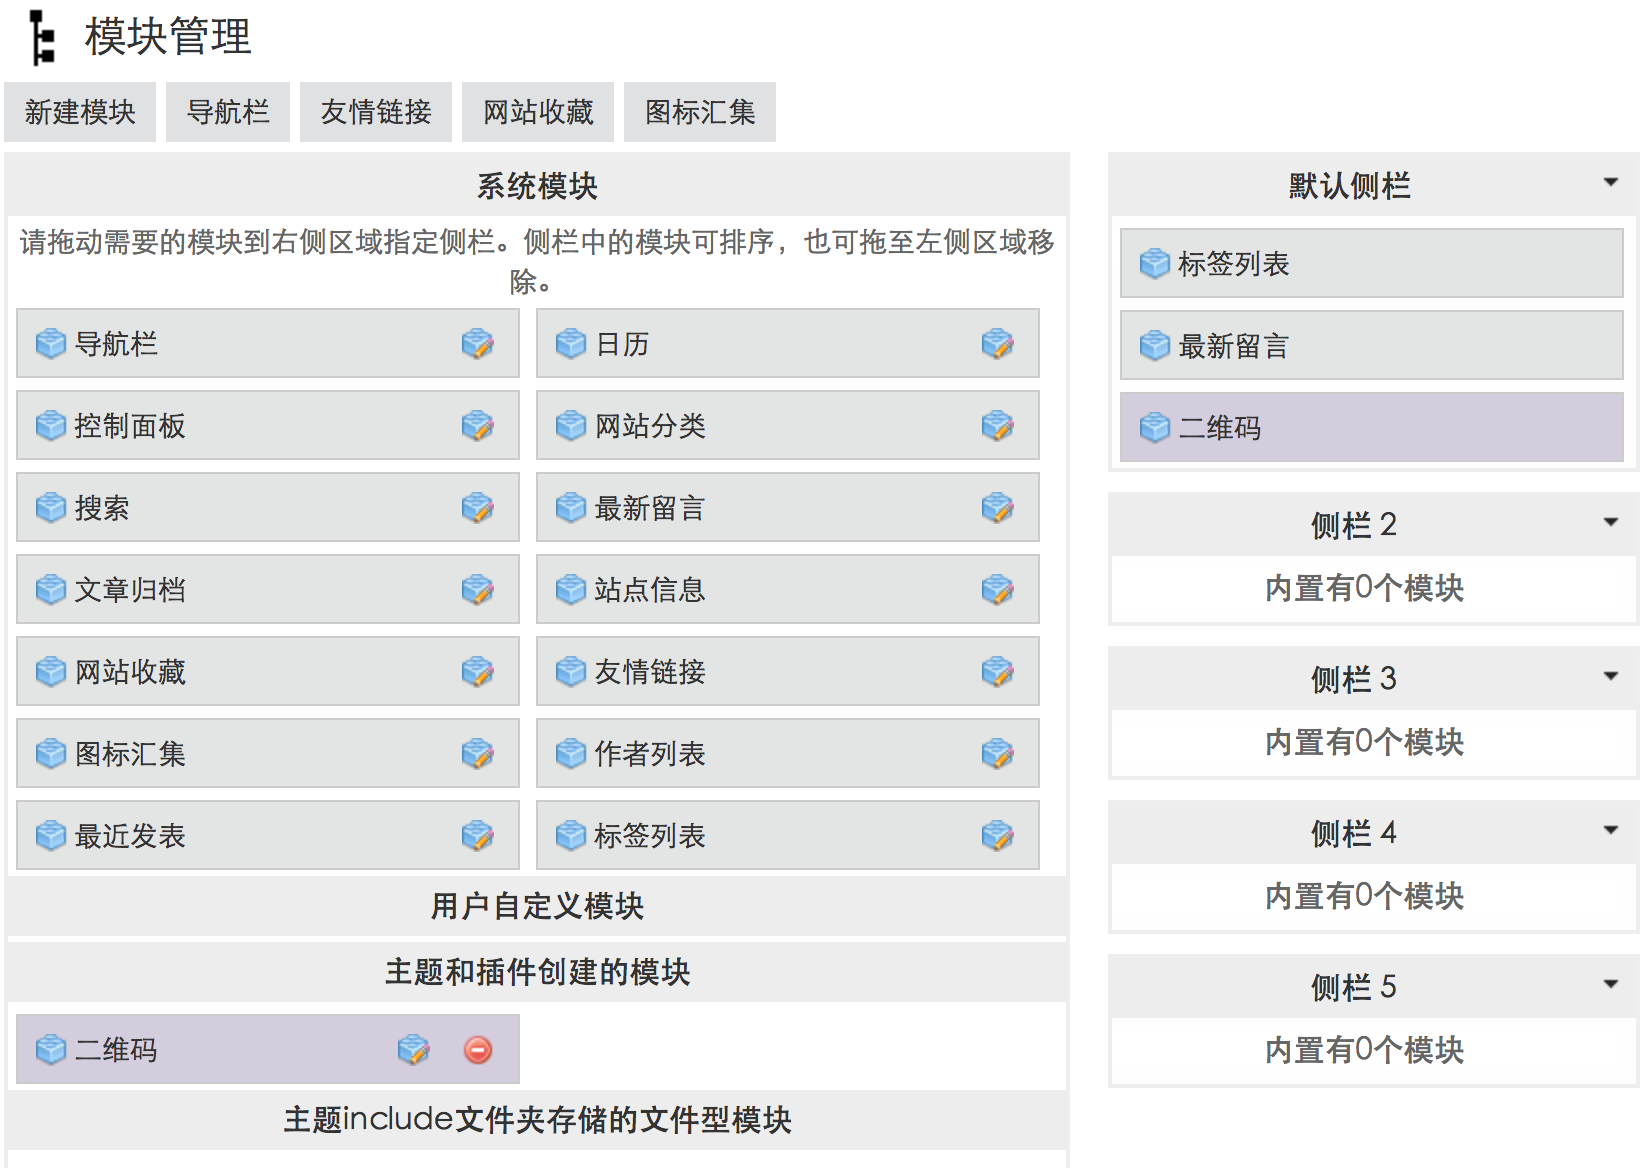Collapse the 默认侧栏 panel arrow
This screenshot has height=1168, width=1648.
point(1611,182)
